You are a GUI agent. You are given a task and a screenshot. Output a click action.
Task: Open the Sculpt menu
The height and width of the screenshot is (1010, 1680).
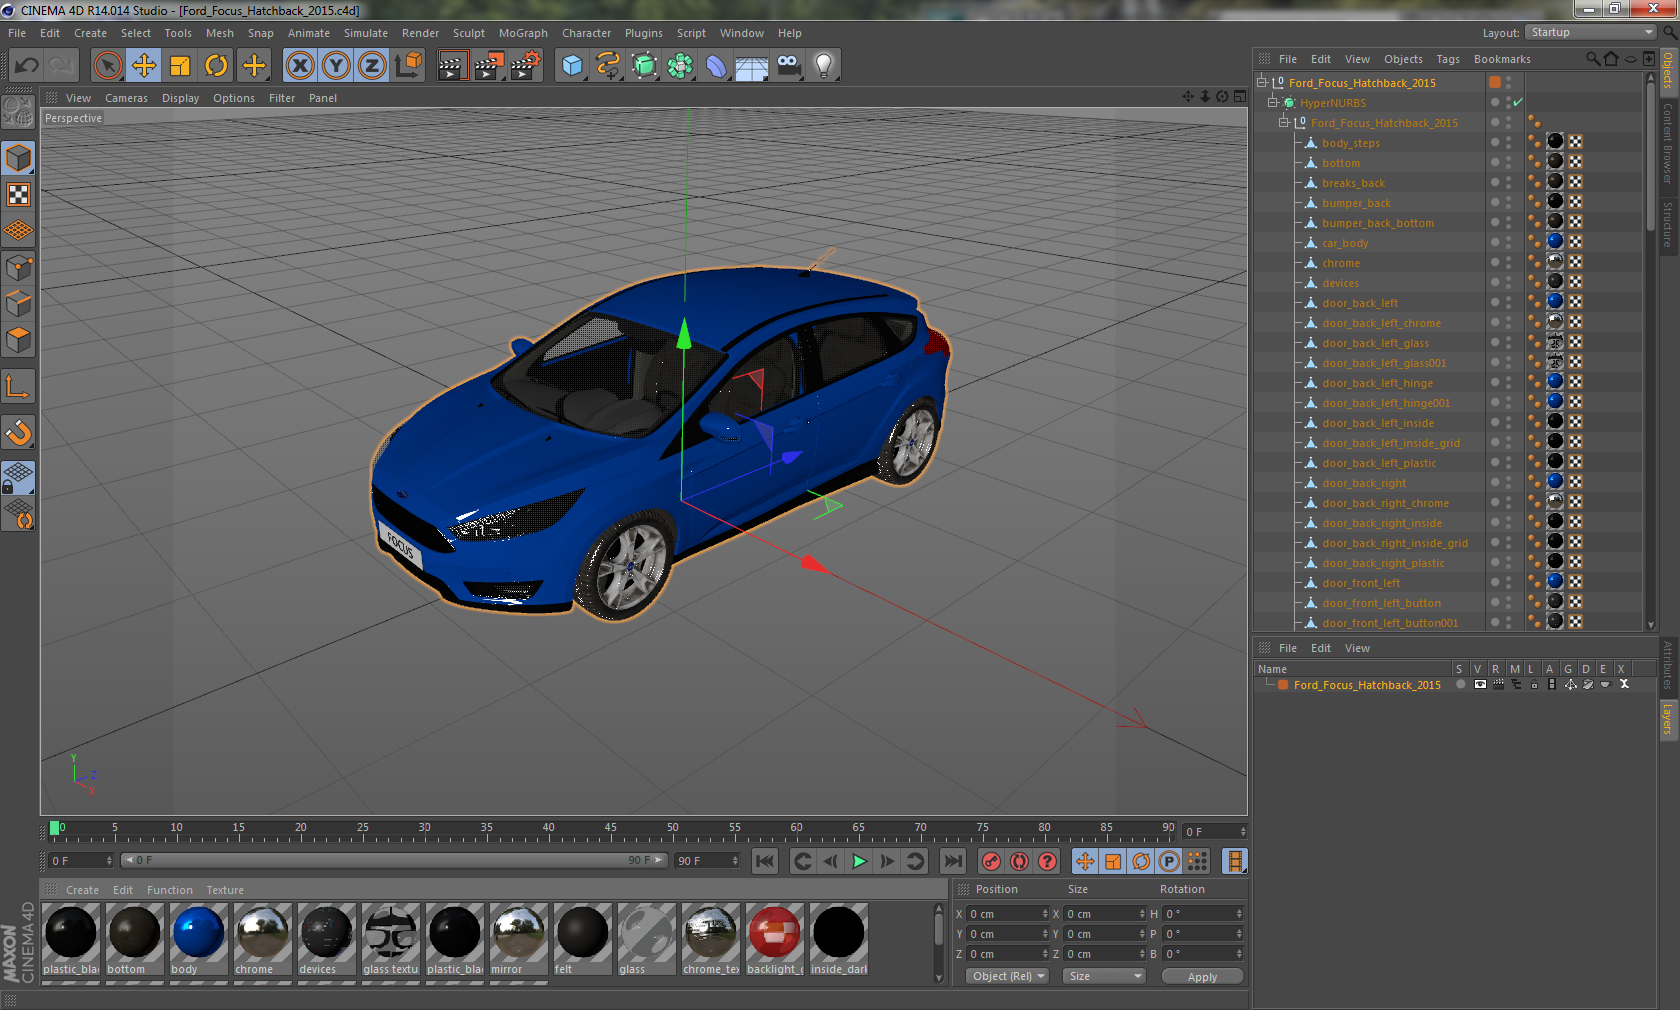tap(468, 33)
